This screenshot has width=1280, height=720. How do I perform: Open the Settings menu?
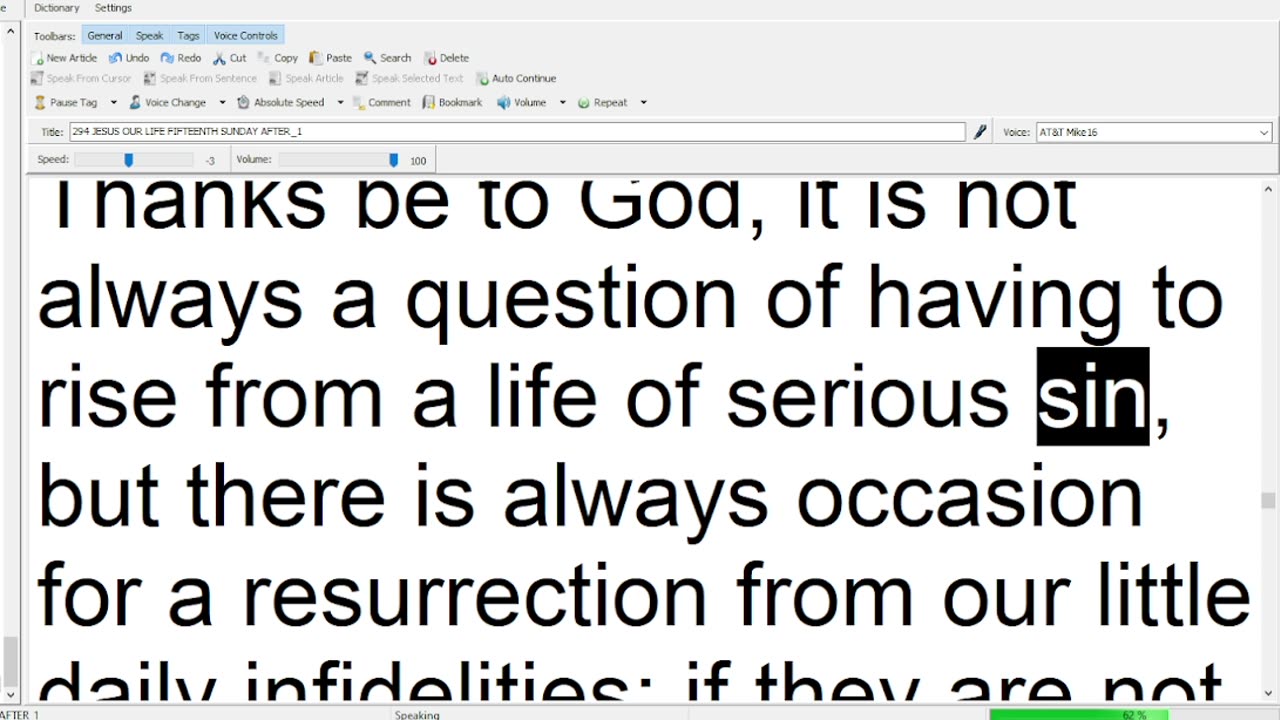click(113, 8)
